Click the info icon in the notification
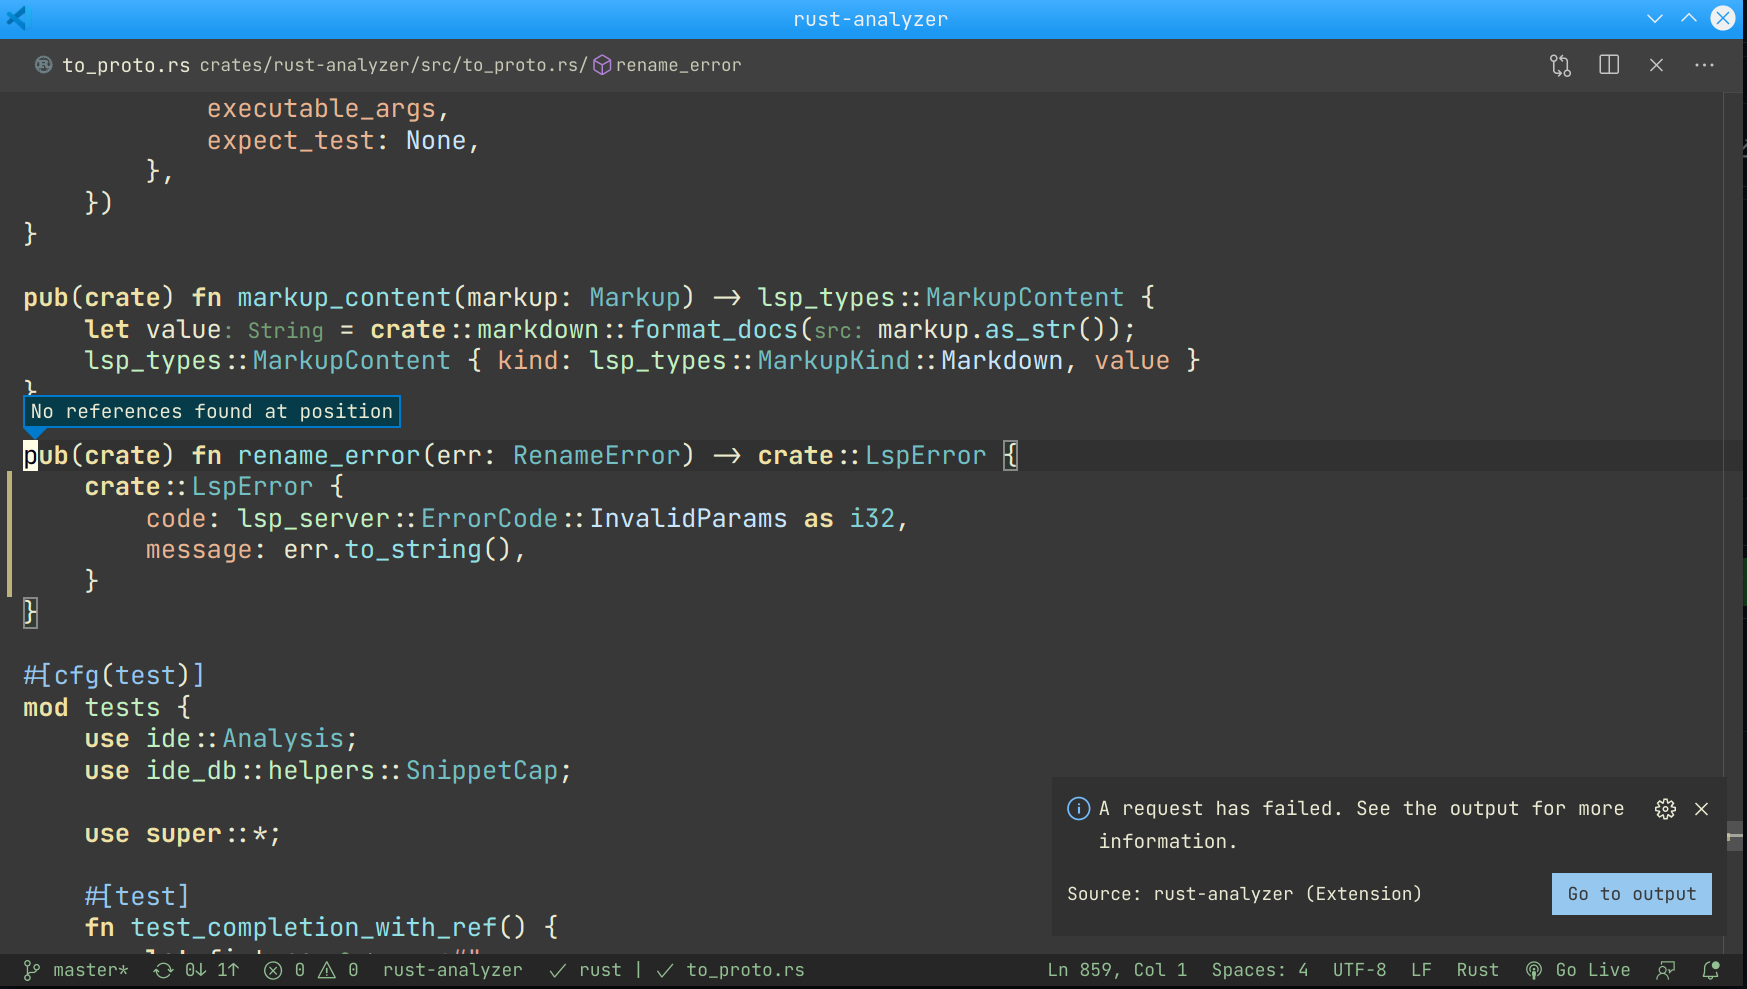Viewport: 1747px width, 989px height. click(x=1078, y=809)
